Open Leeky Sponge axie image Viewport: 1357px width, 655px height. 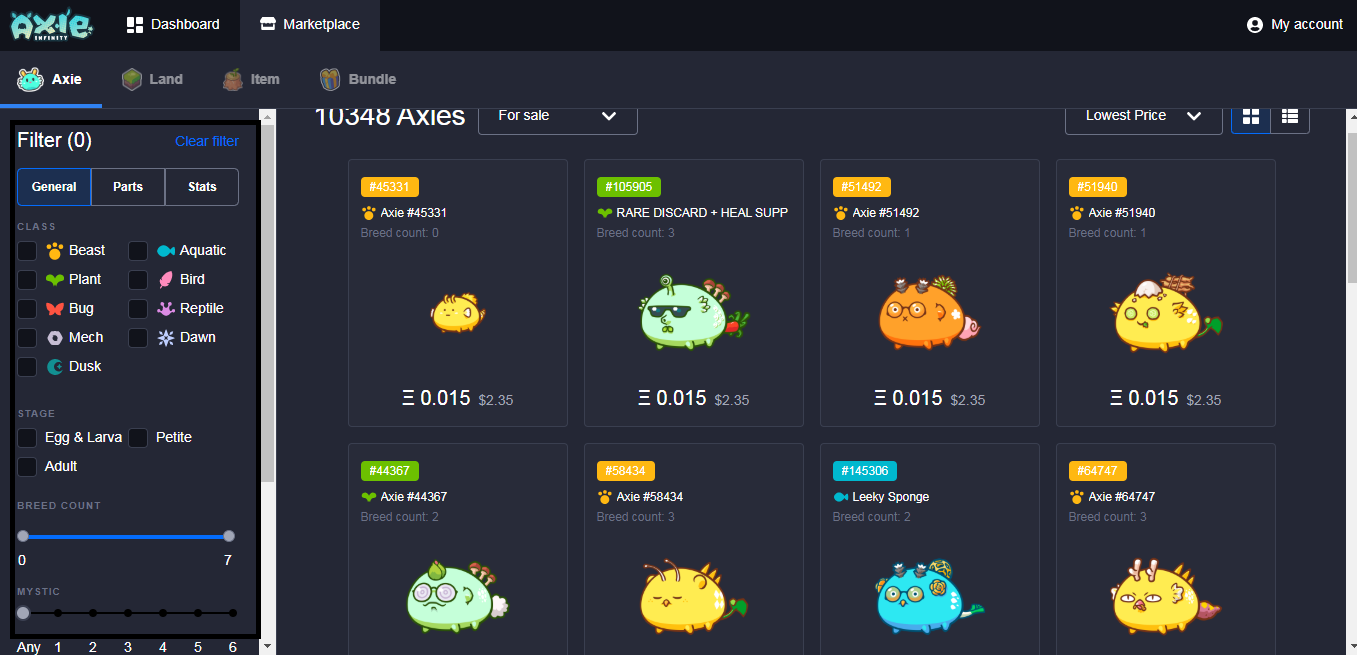pyautogui.click(x=928, y=596)
